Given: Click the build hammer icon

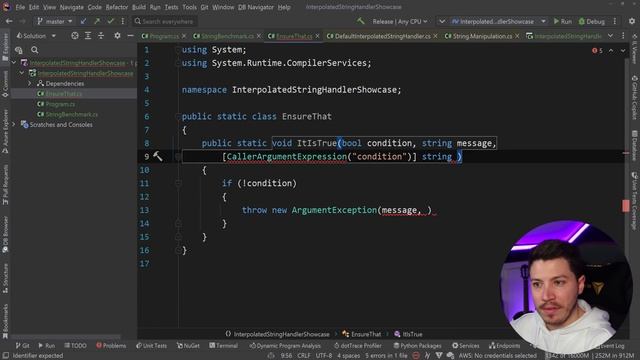Looking at the screenshot, I should (x=360, y=21).
